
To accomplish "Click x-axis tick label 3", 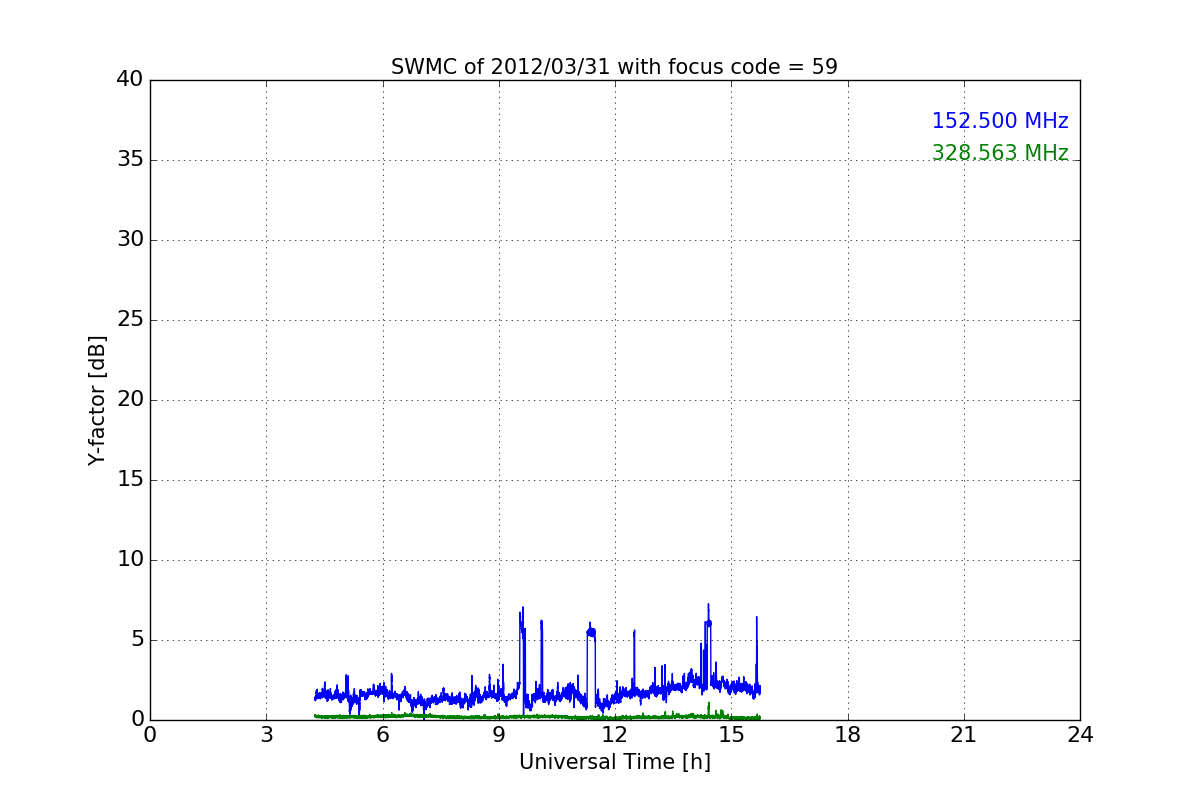I will coord(266,735).
